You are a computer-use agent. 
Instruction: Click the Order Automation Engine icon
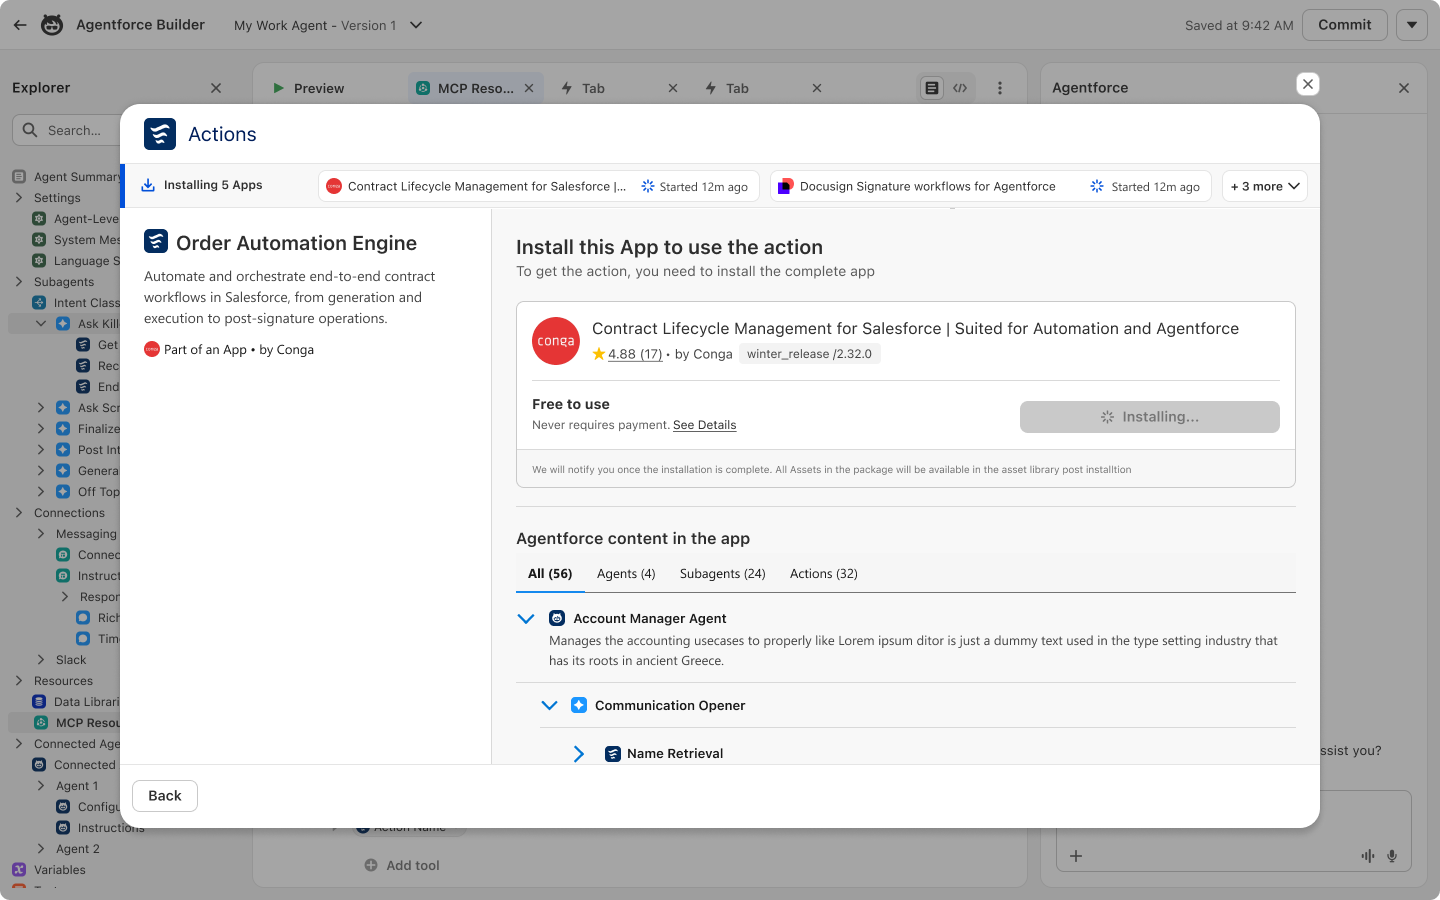pos(156,241)
